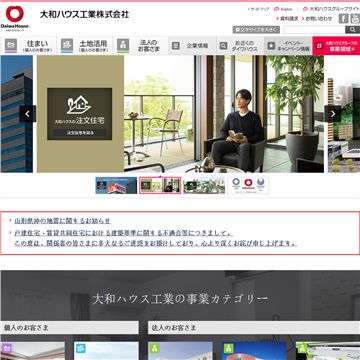The width and height of the screenshot is (360, 360).
Task: Click the 個人のお客さま section heading
Action: tap(70, 328)
